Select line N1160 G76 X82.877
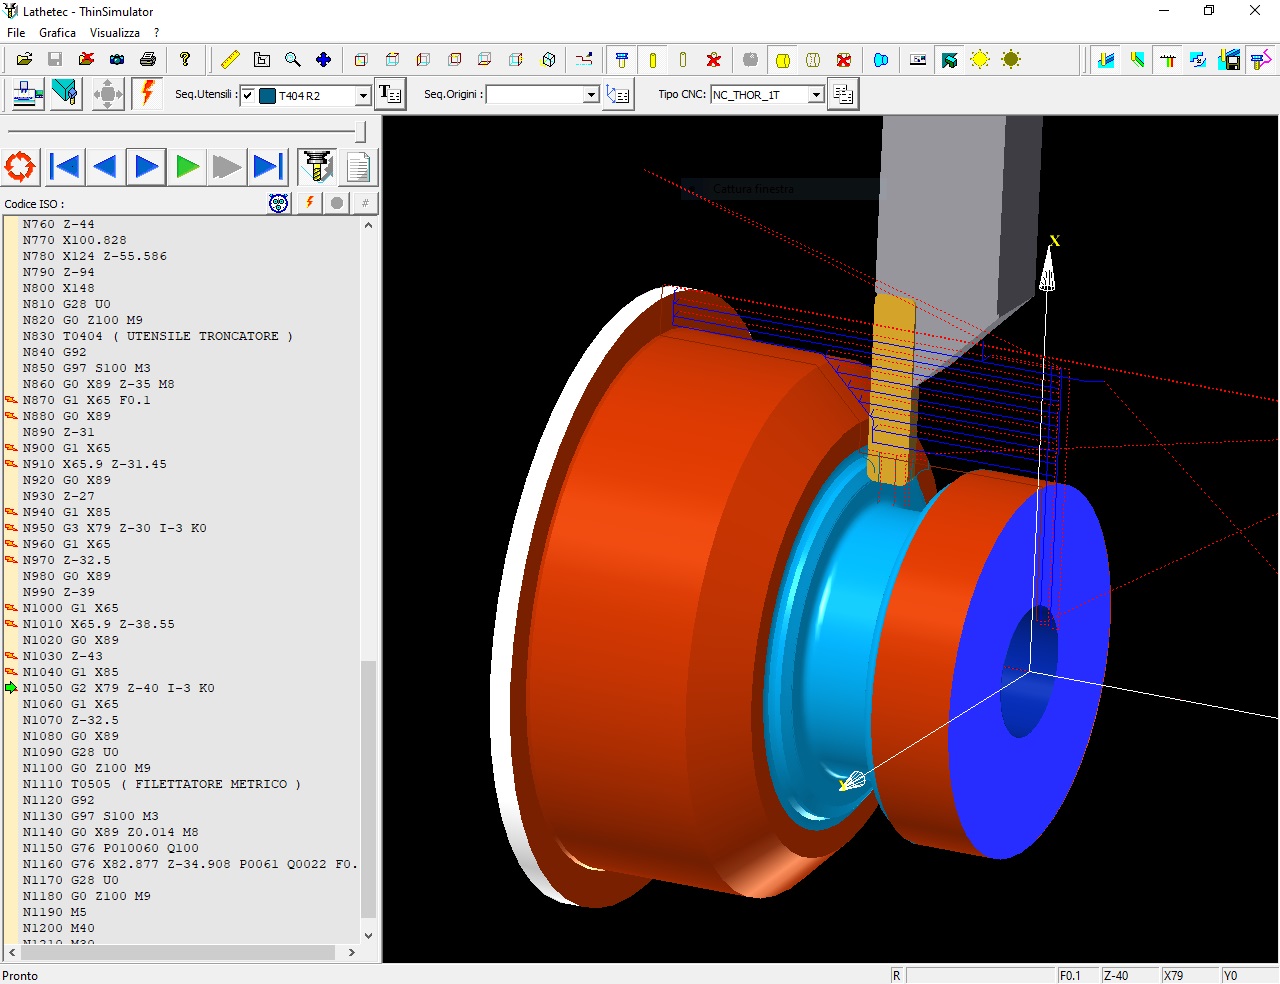1280x984 pixels. pyautogui.click(x=190, y=864)
